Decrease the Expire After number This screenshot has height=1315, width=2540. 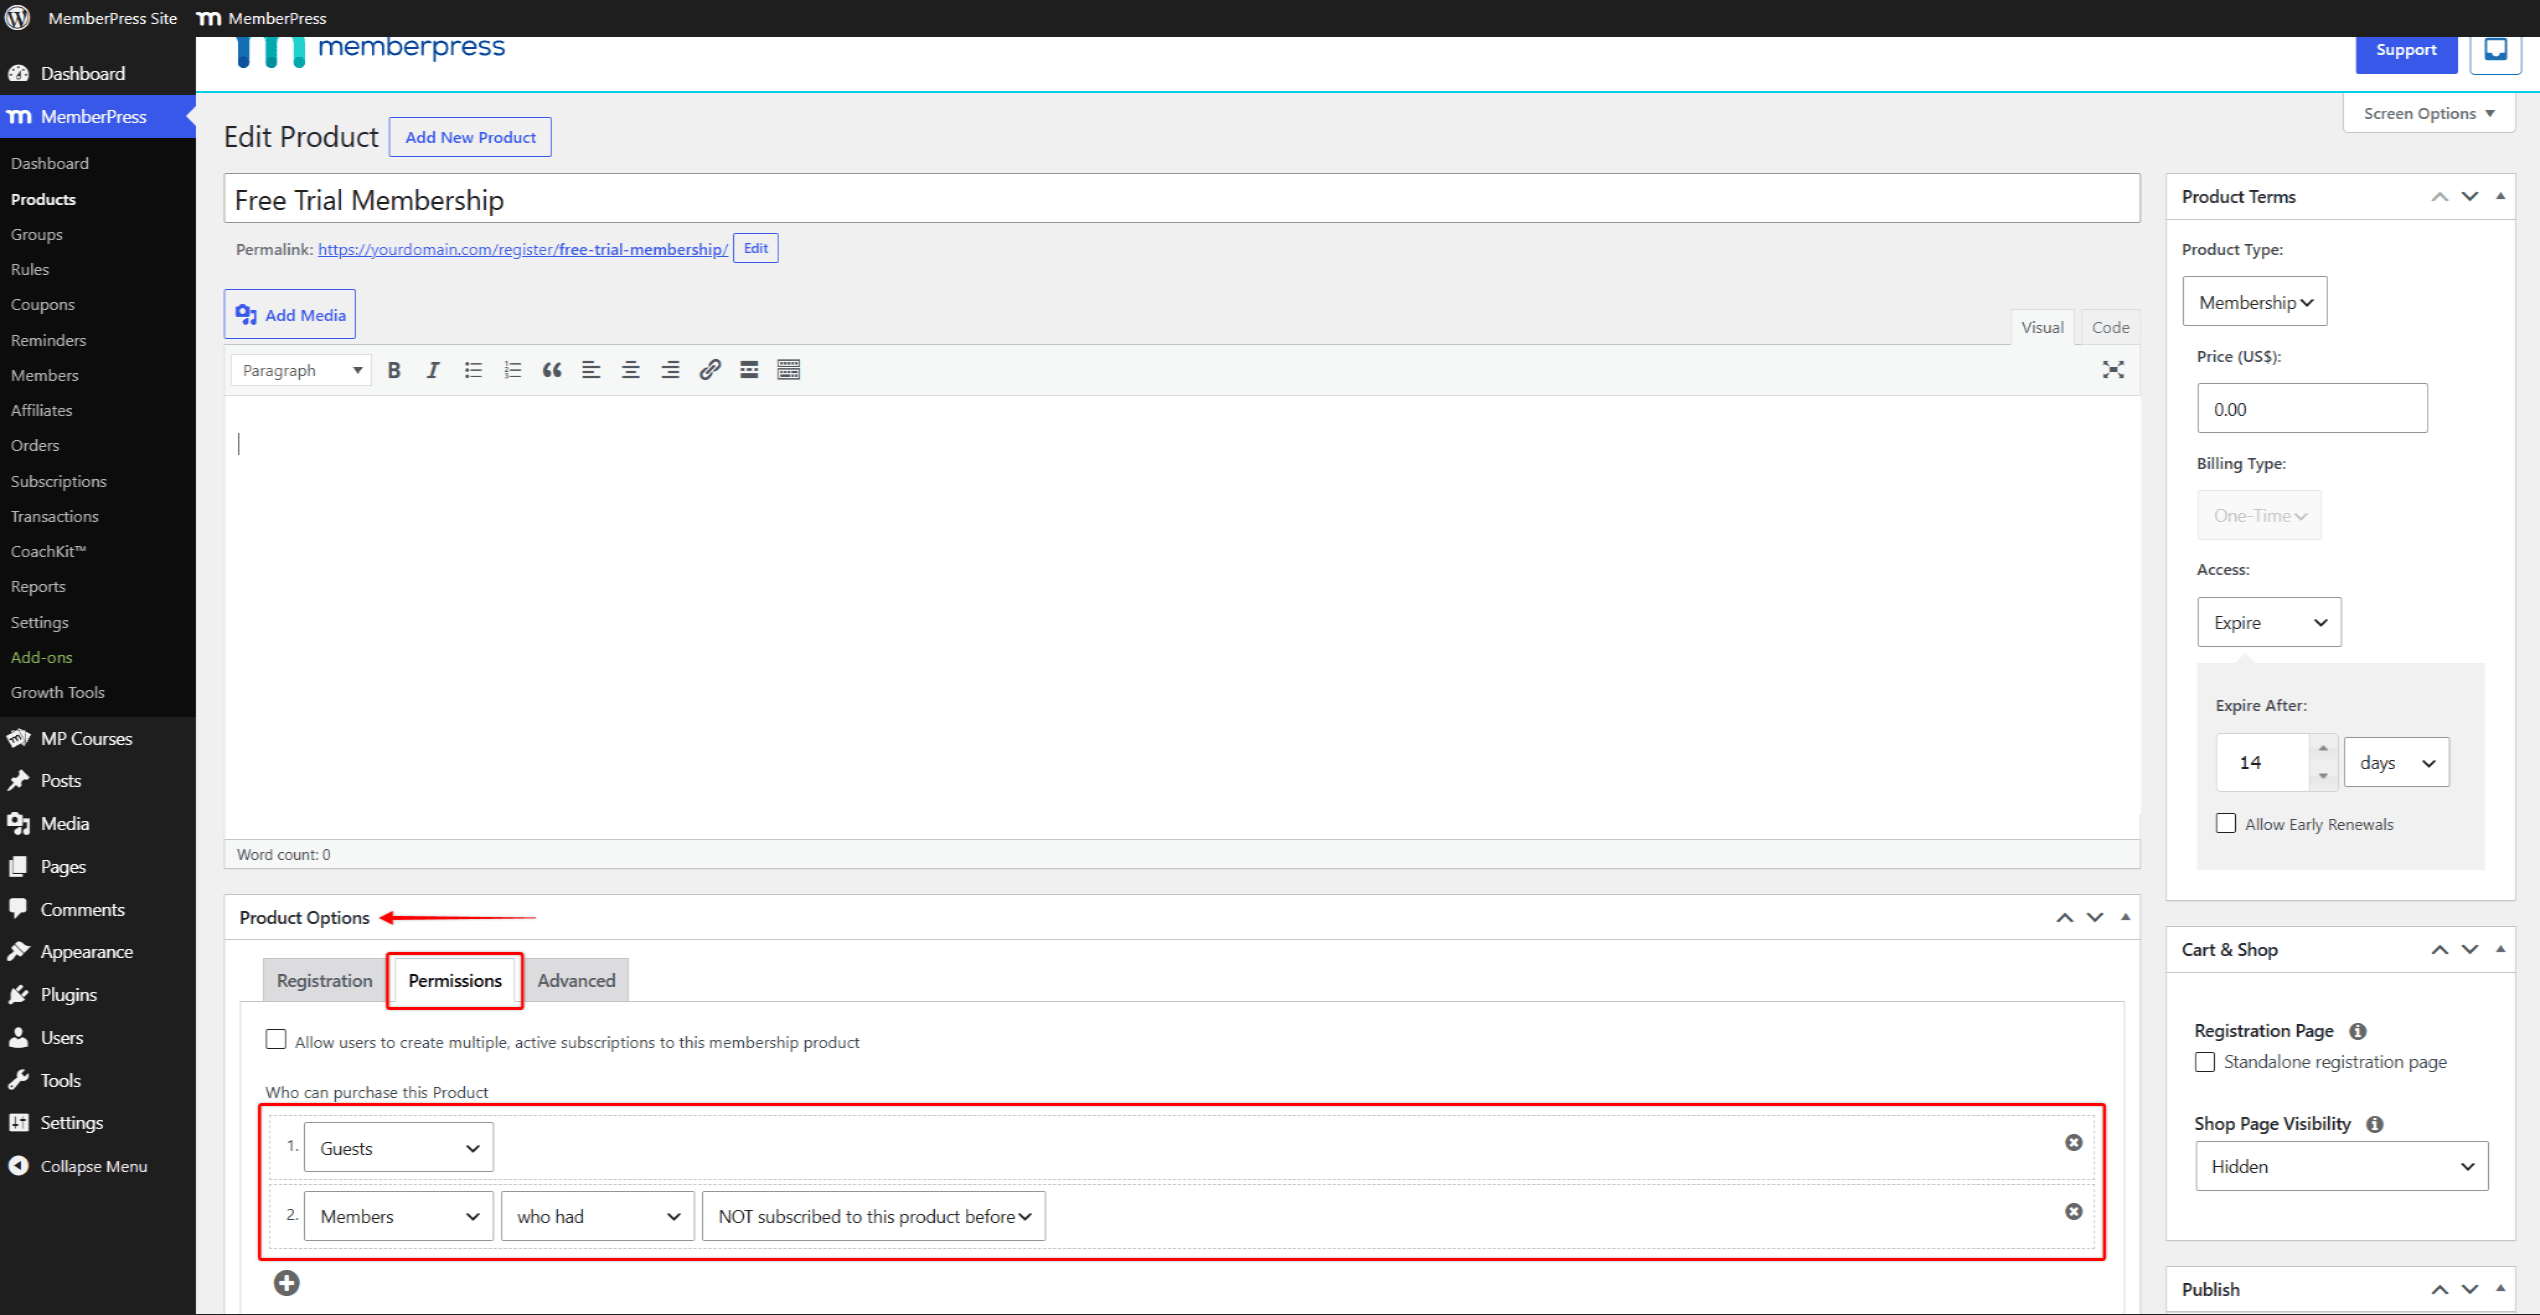pos(2323,776)
